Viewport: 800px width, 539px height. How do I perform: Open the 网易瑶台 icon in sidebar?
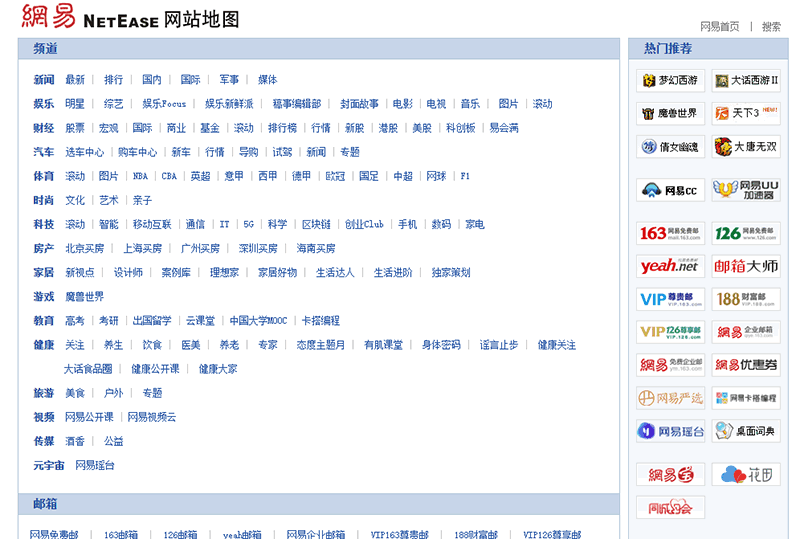[670, 431]
